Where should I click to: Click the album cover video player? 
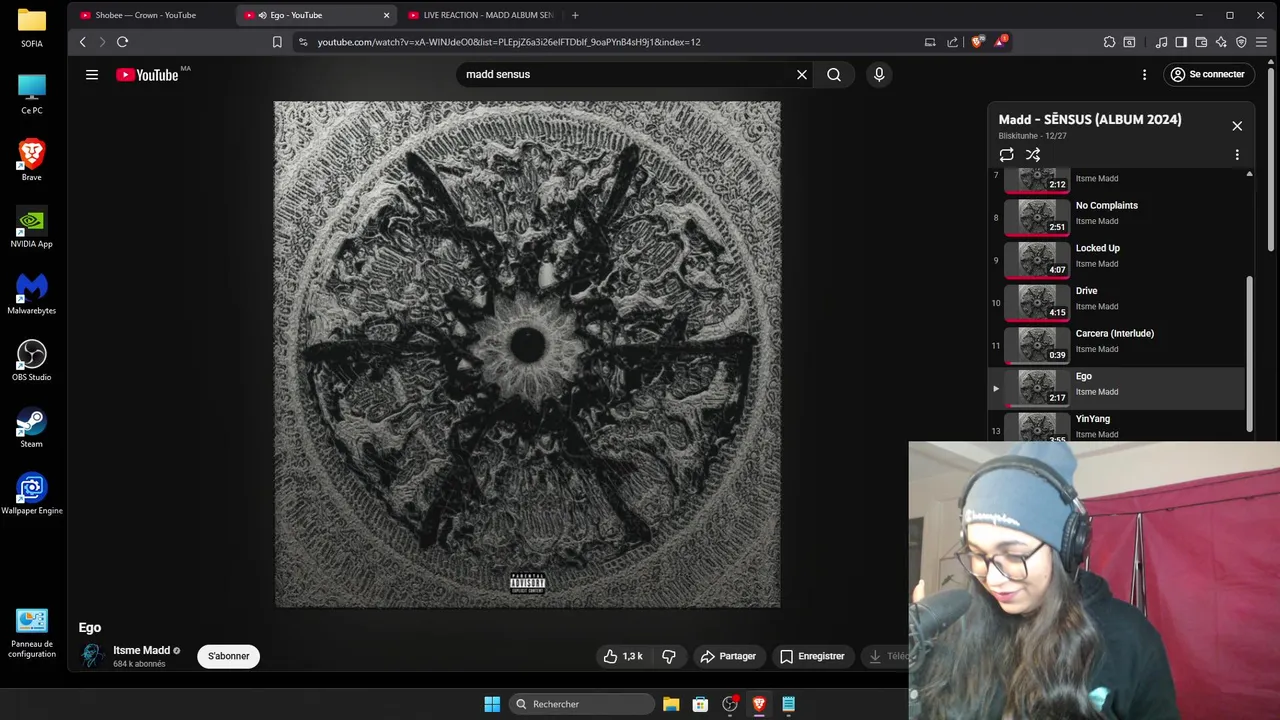(x=527, y=354)
